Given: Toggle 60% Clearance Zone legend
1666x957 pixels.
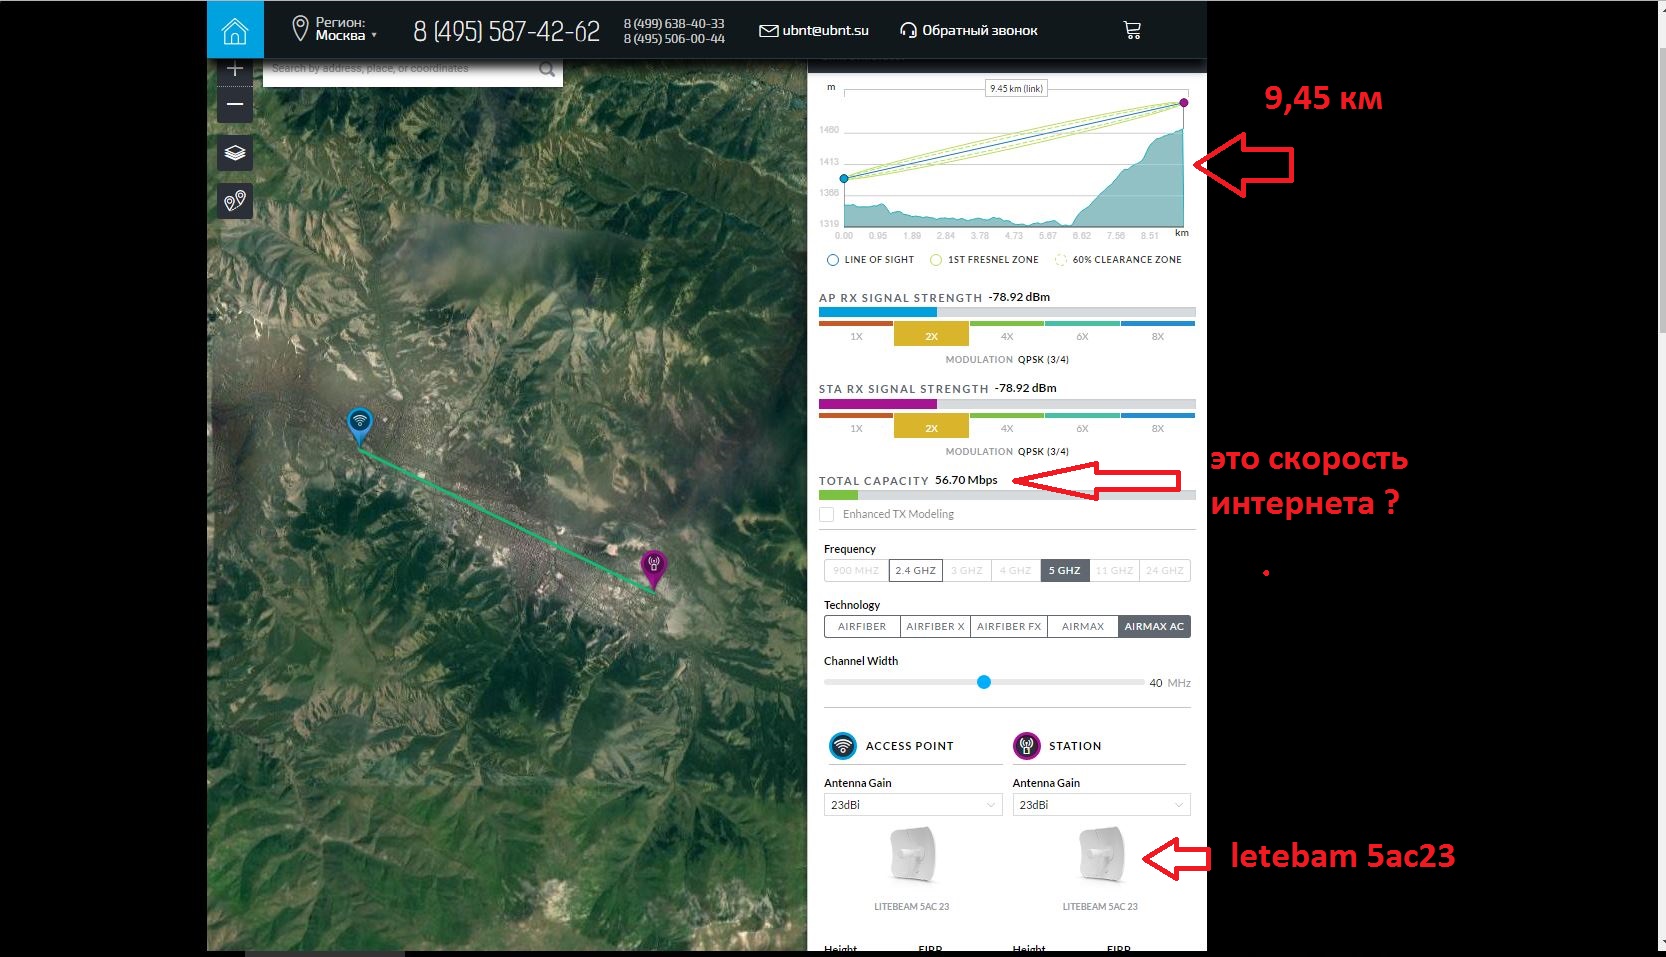Looking at the screenshot, I should click(x=1118, y=260).
